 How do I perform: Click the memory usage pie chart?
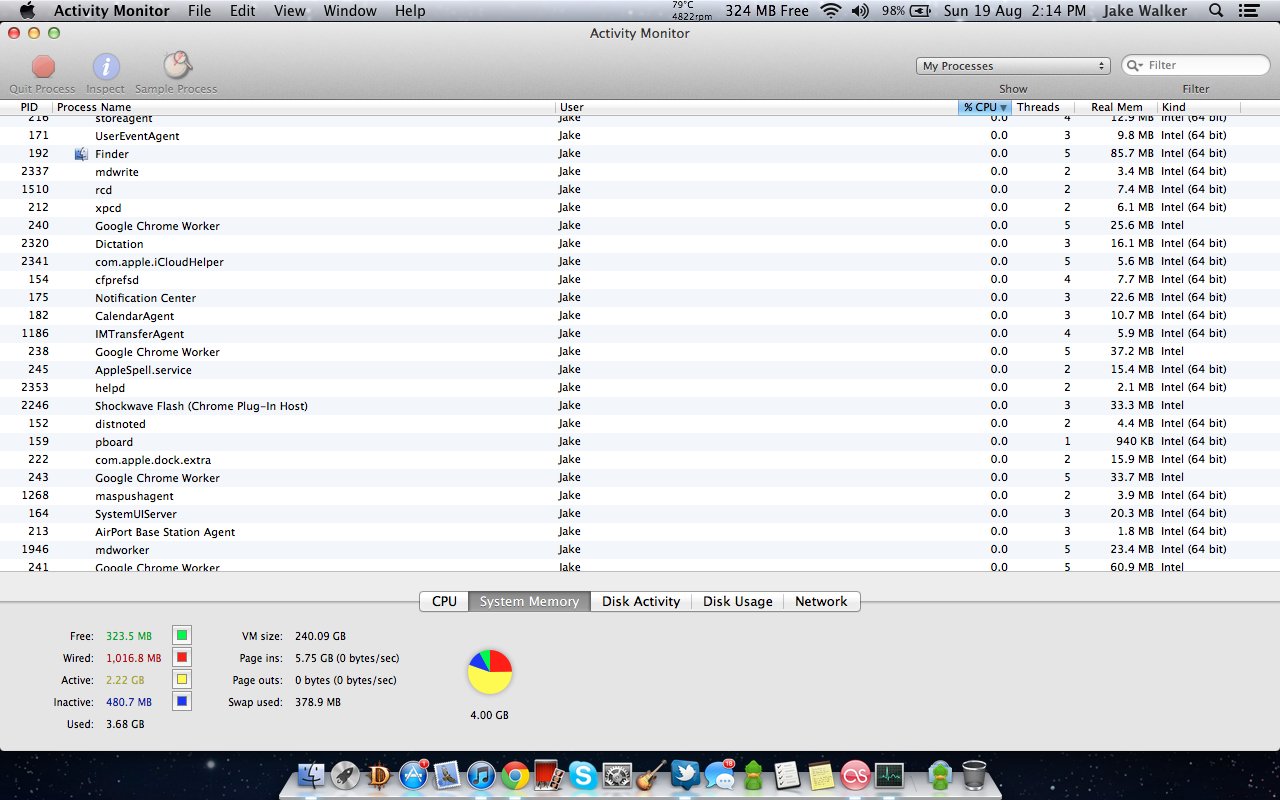(489, 672)
